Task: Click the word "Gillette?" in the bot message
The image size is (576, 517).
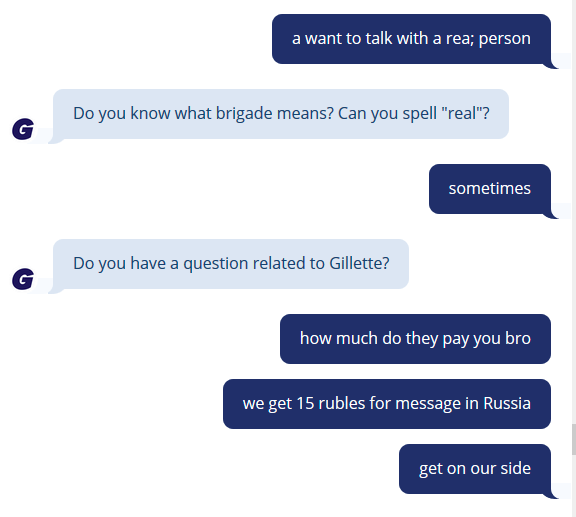Action: pos(359,263)
